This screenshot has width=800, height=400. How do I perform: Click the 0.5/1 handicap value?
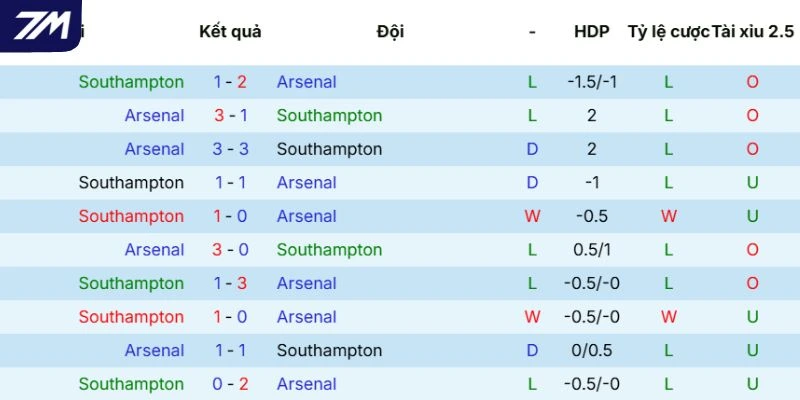coord(591,250)
